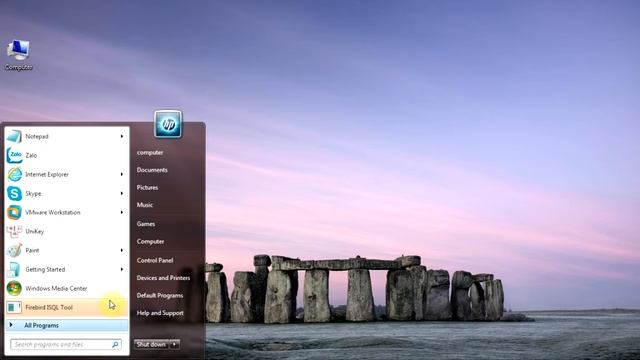The width and height of the screenshot is (640, 360).
Task: Open the Computer desktop icon
Action: tap(18, 55)
